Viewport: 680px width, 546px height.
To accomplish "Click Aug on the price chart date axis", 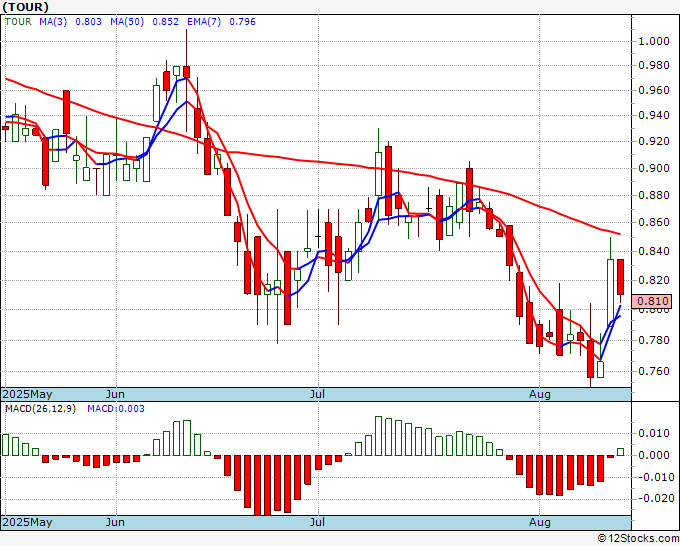I will pos(539,394).
